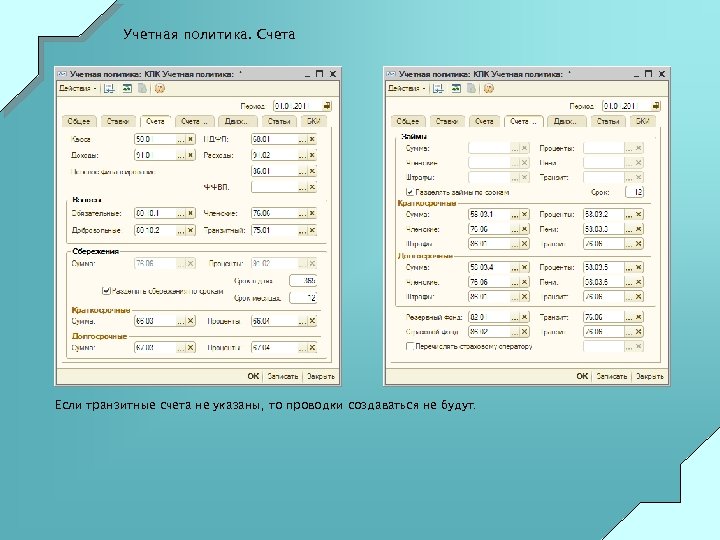720x540 pixels.
Task: Switch to Общее tab in Касса window
Action: [x=79, y=121]
